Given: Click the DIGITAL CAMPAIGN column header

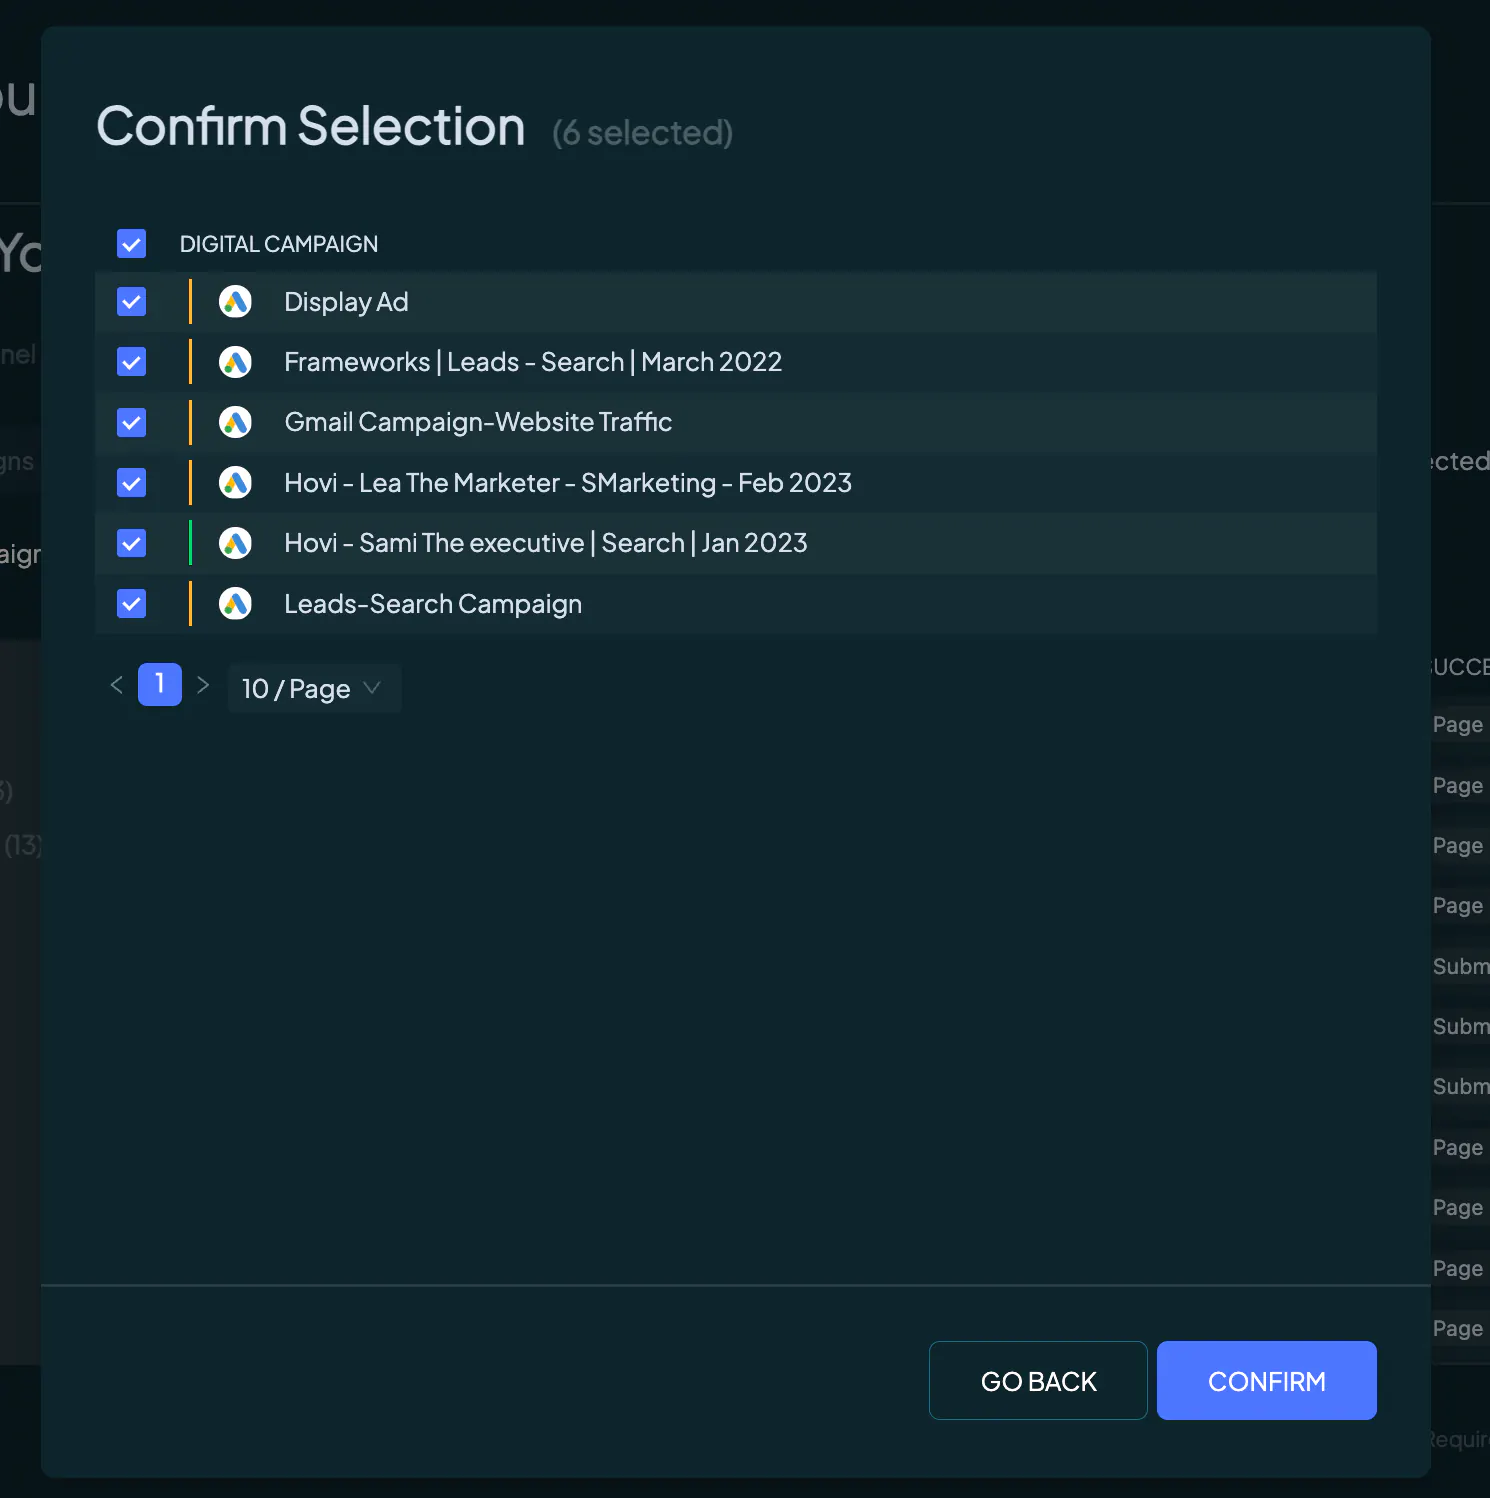Looking at the screenshot, I should (x=279, y=244).
